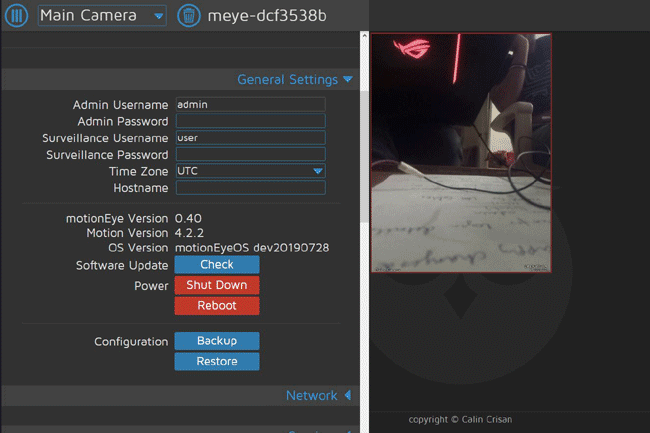The image size is (650, 433).
Task: Click the settings panel scrollbar
Action: click(364, 157)
